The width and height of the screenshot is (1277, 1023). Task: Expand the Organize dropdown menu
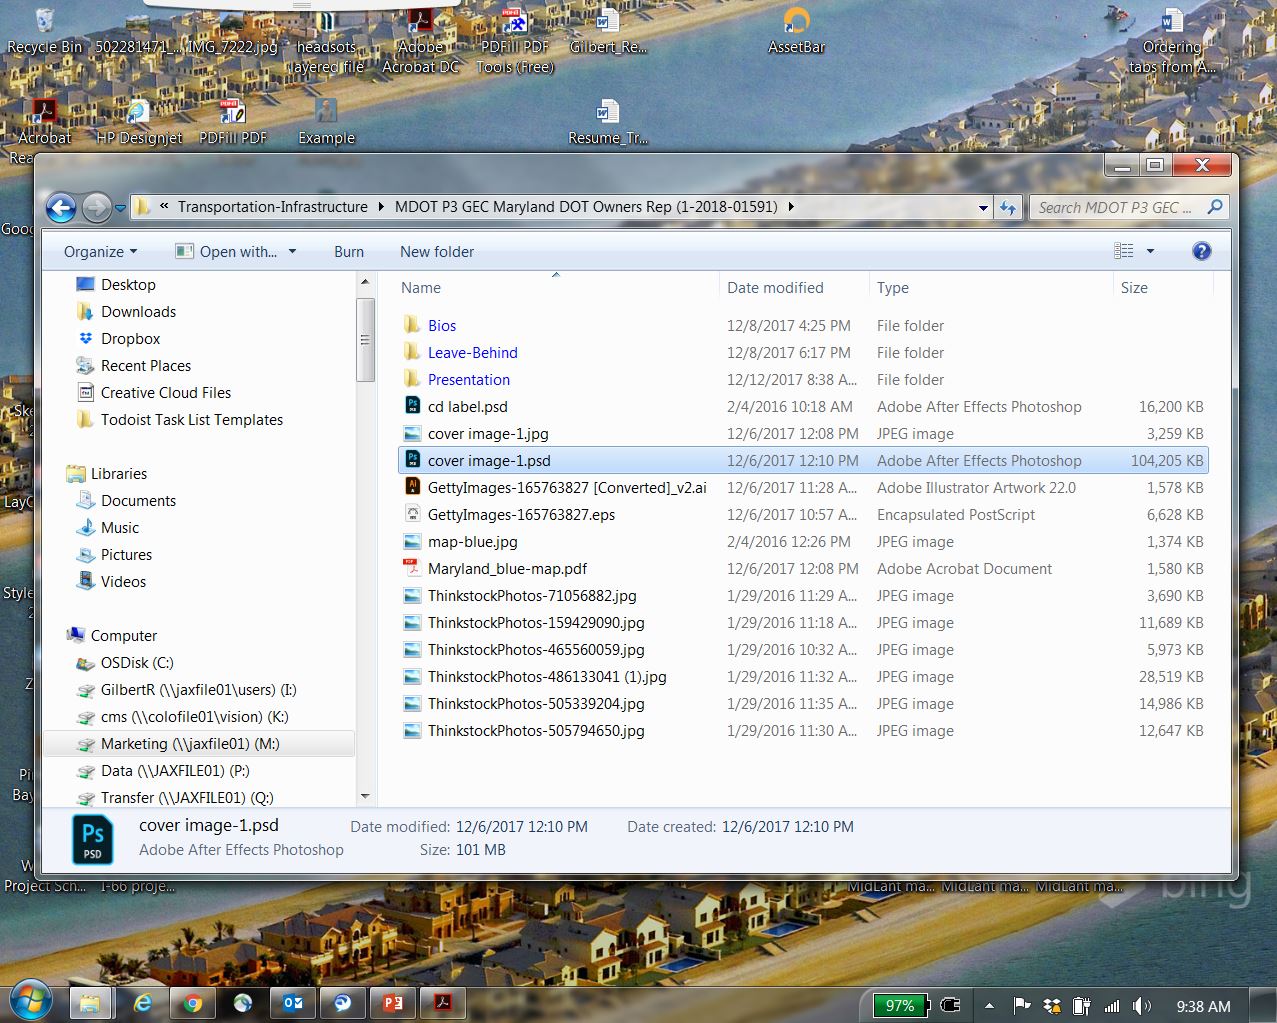[100, 252]
